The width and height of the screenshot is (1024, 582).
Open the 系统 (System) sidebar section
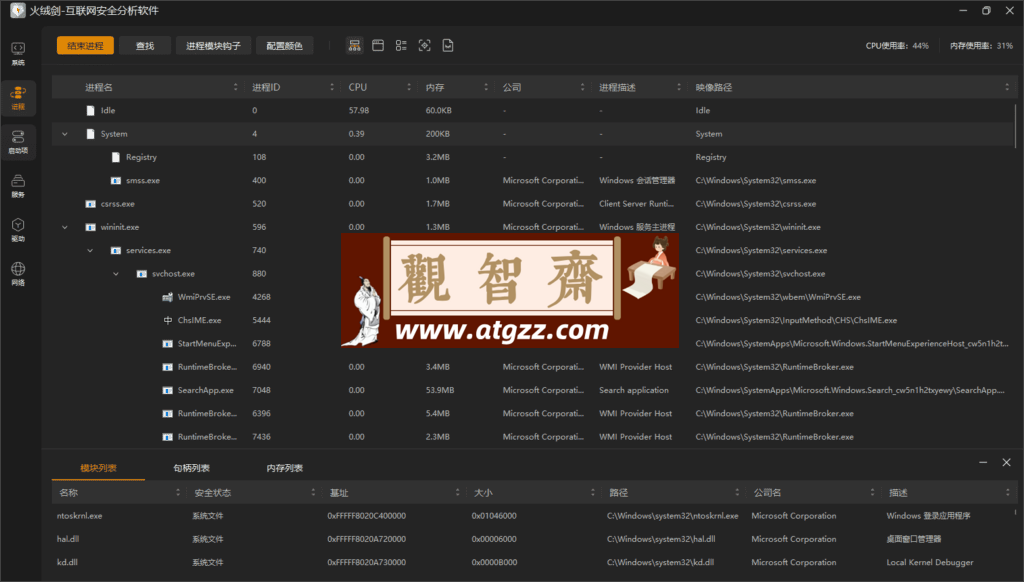pos(18,54)
